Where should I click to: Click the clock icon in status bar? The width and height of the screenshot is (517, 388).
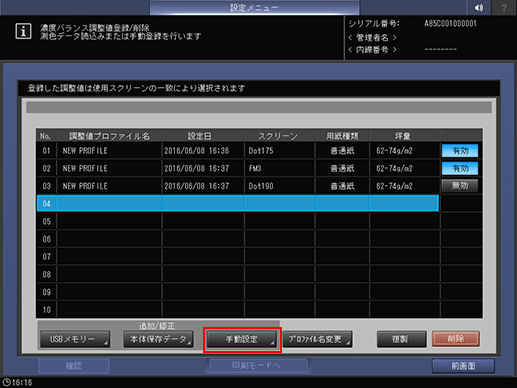(x=6, y=382)
